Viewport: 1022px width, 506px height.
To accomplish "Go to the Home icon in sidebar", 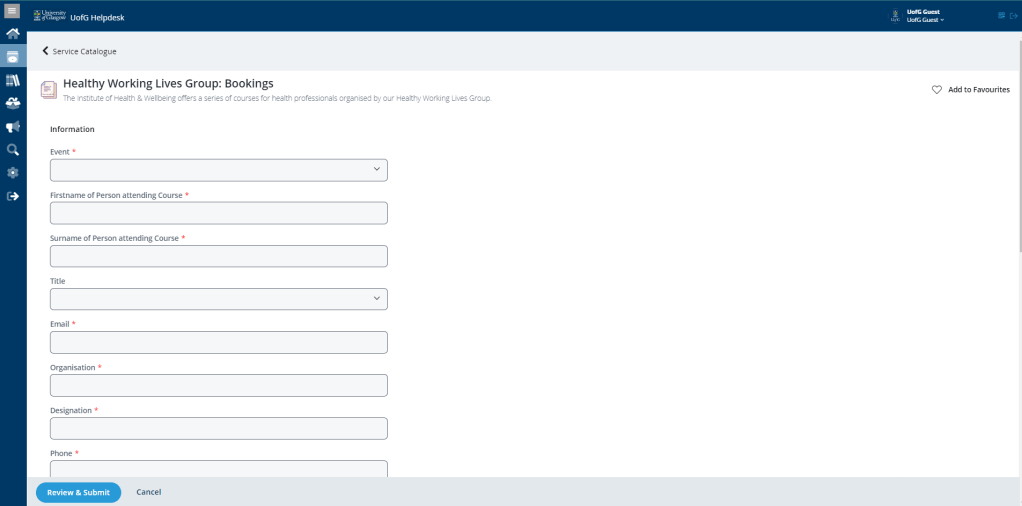I will coord(13,34).
